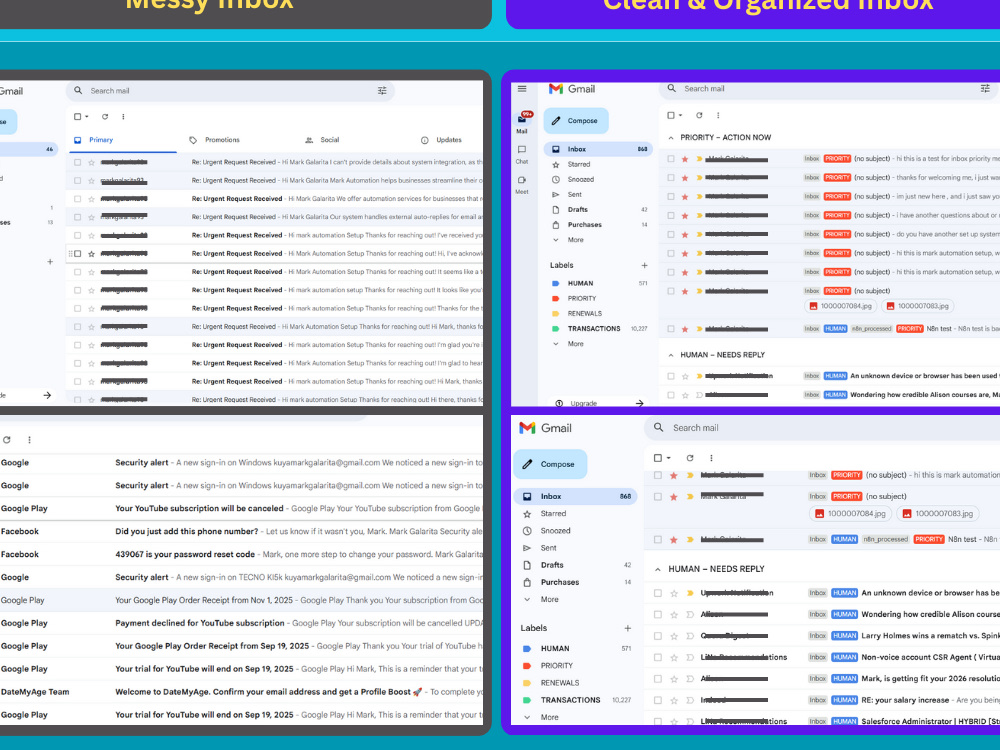
Task: Click the Mail icon with 99+ badge
Action: coord(523,119)
